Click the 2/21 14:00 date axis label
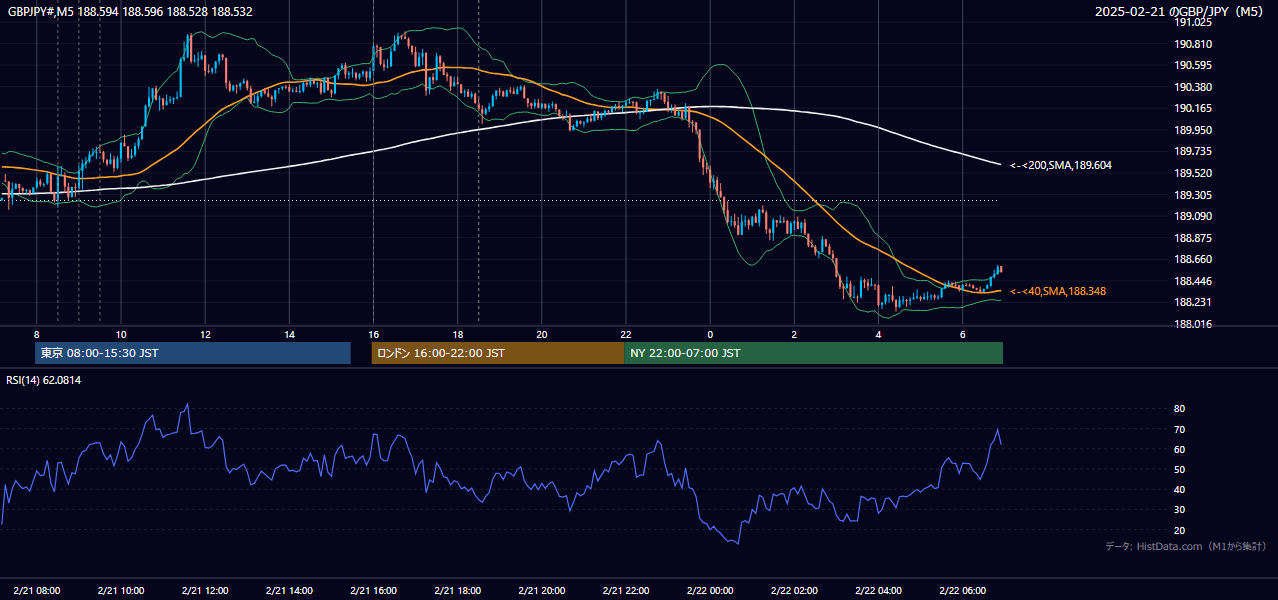This screenshot has width=1278, height=600. (289, 590)
